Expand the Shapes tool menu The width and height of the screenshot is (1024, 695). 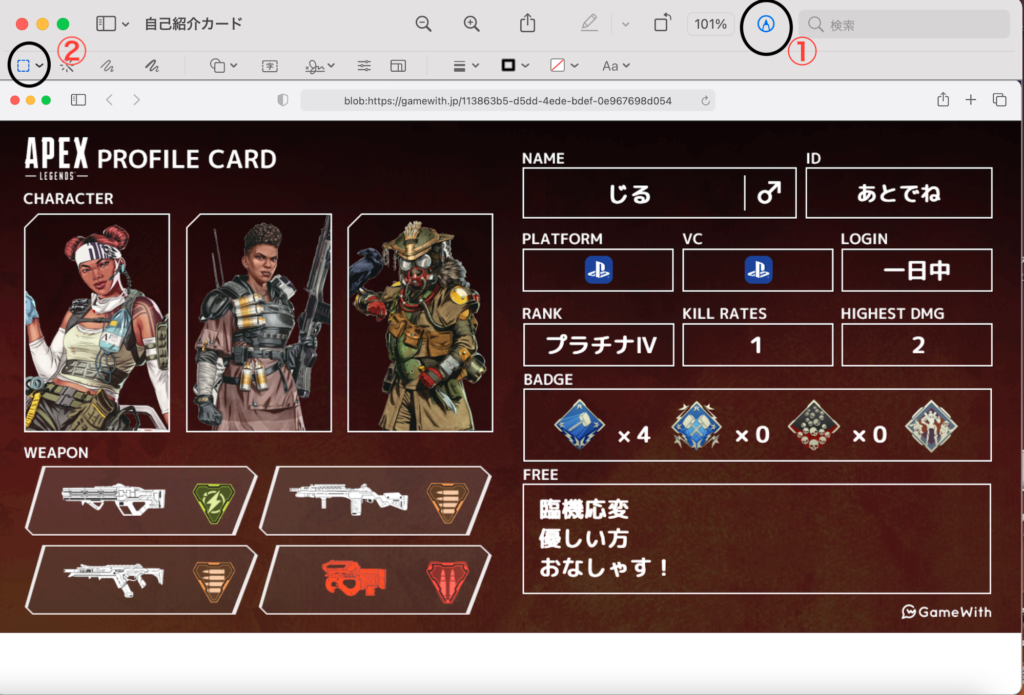(223, 66)
